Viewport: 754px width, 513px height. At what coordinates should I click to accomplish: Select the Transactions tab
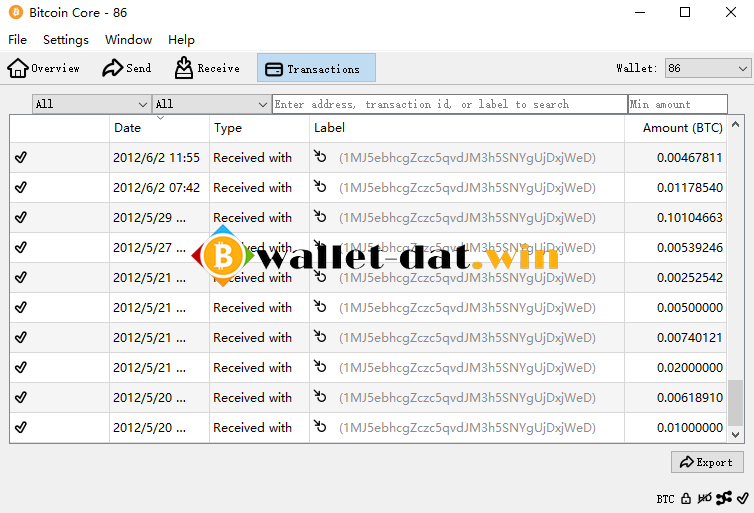316,68
